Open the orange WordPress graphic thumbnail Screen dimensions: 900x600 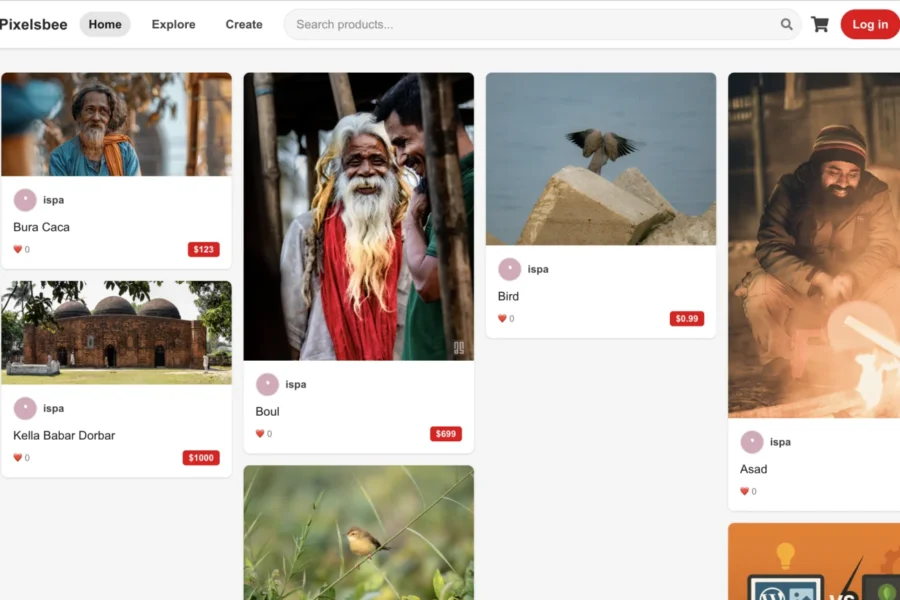[x=814, y=562]
